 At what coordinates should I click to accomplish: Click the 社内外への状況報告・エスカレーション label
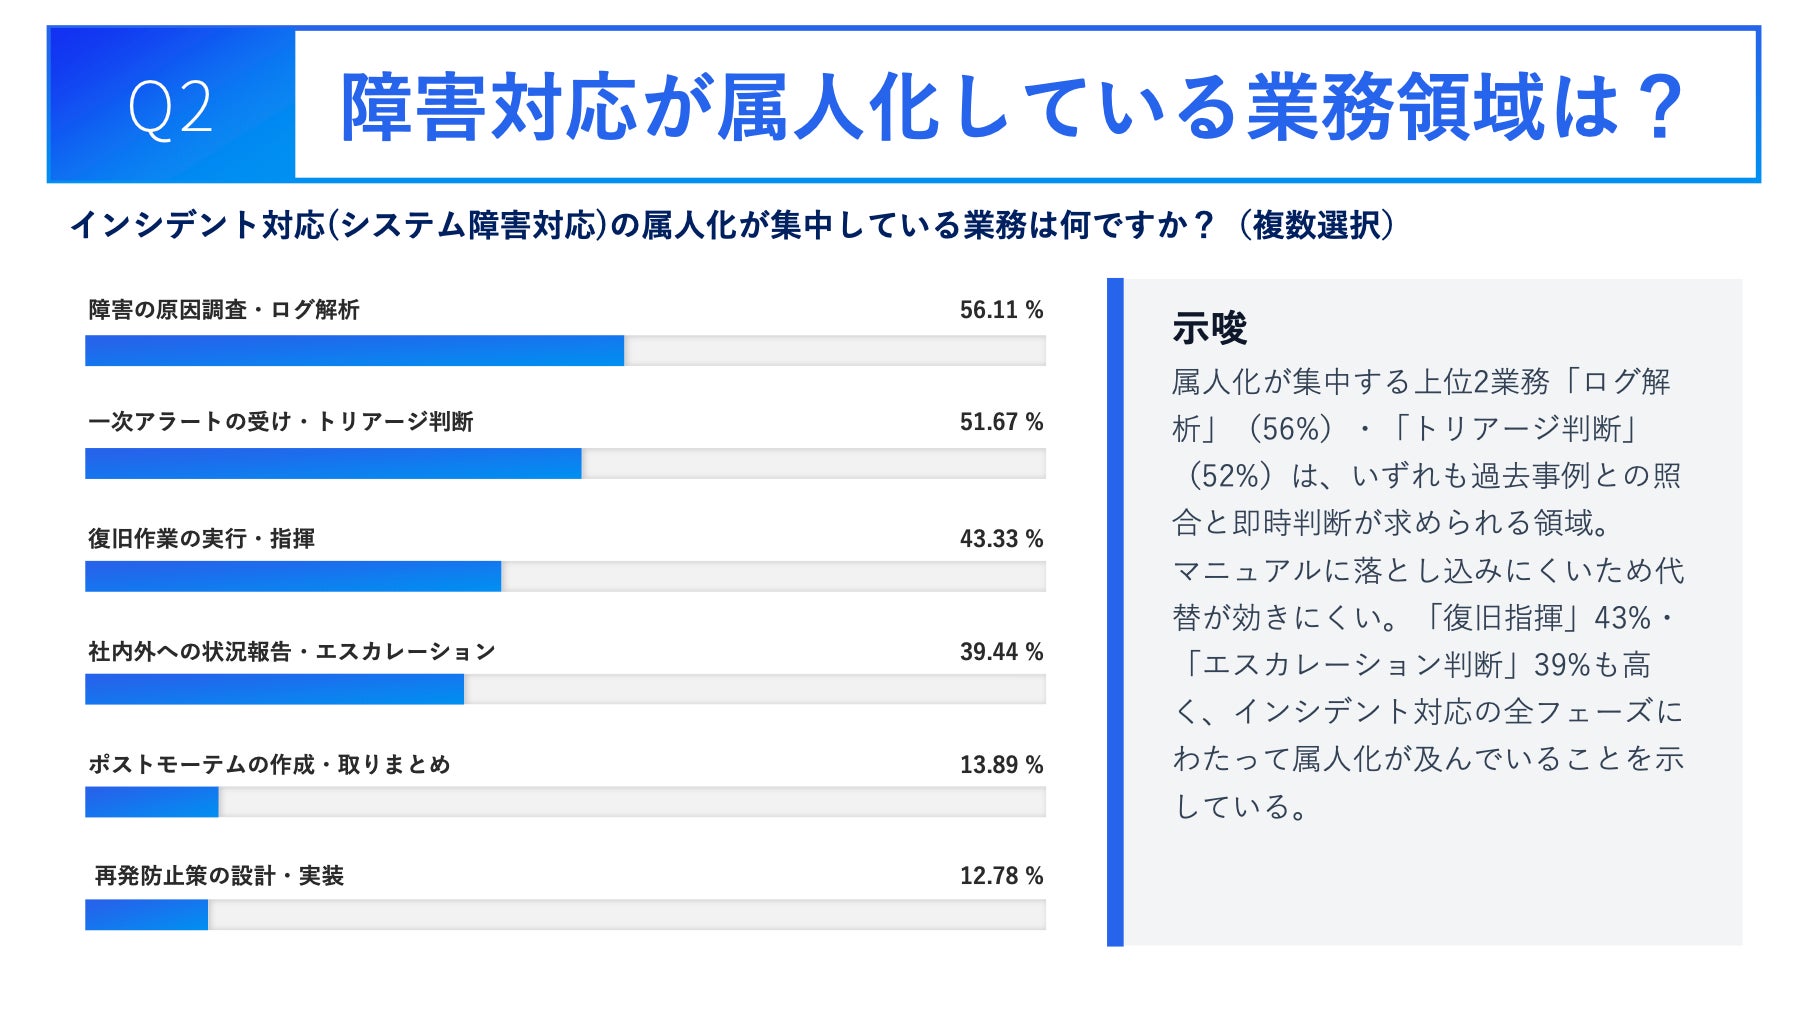(x=292, y=652)
